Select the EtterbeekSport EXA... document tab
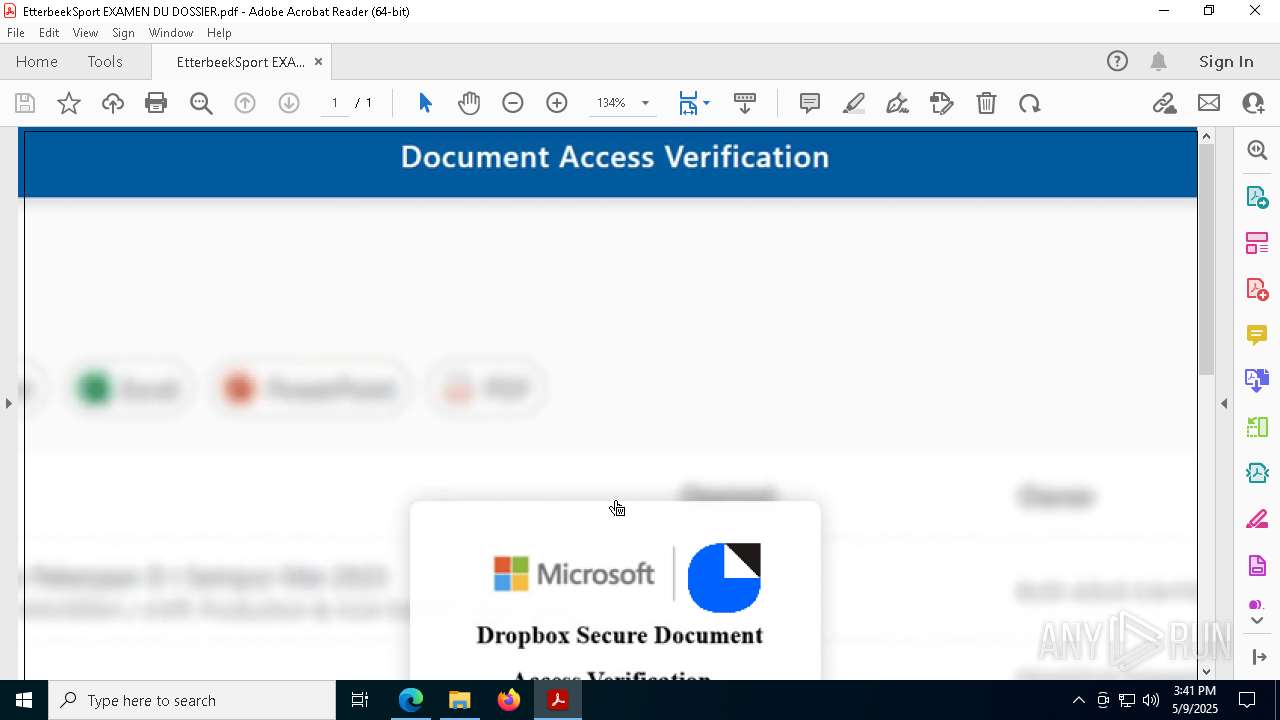Screen dimensions: 1280x720 240,62
